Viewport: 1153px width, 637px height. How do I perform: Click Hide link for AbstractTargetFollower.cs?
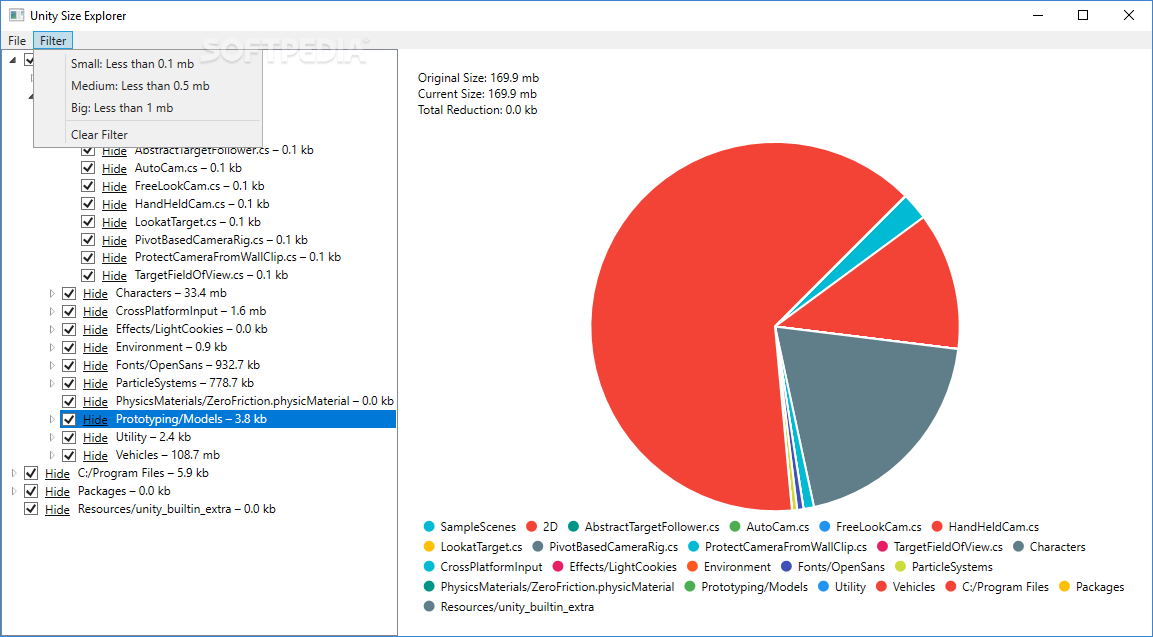click(x=114, y=151)
